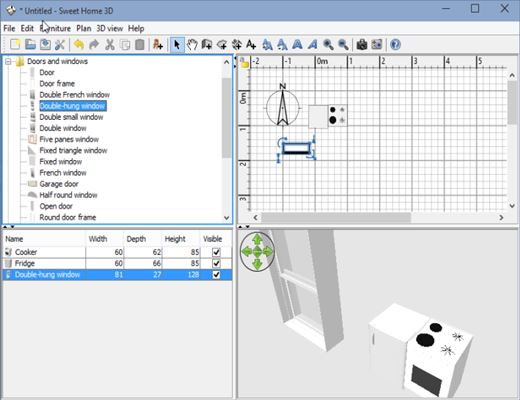Toggle Fridge visible checkbox

point(216,263)
